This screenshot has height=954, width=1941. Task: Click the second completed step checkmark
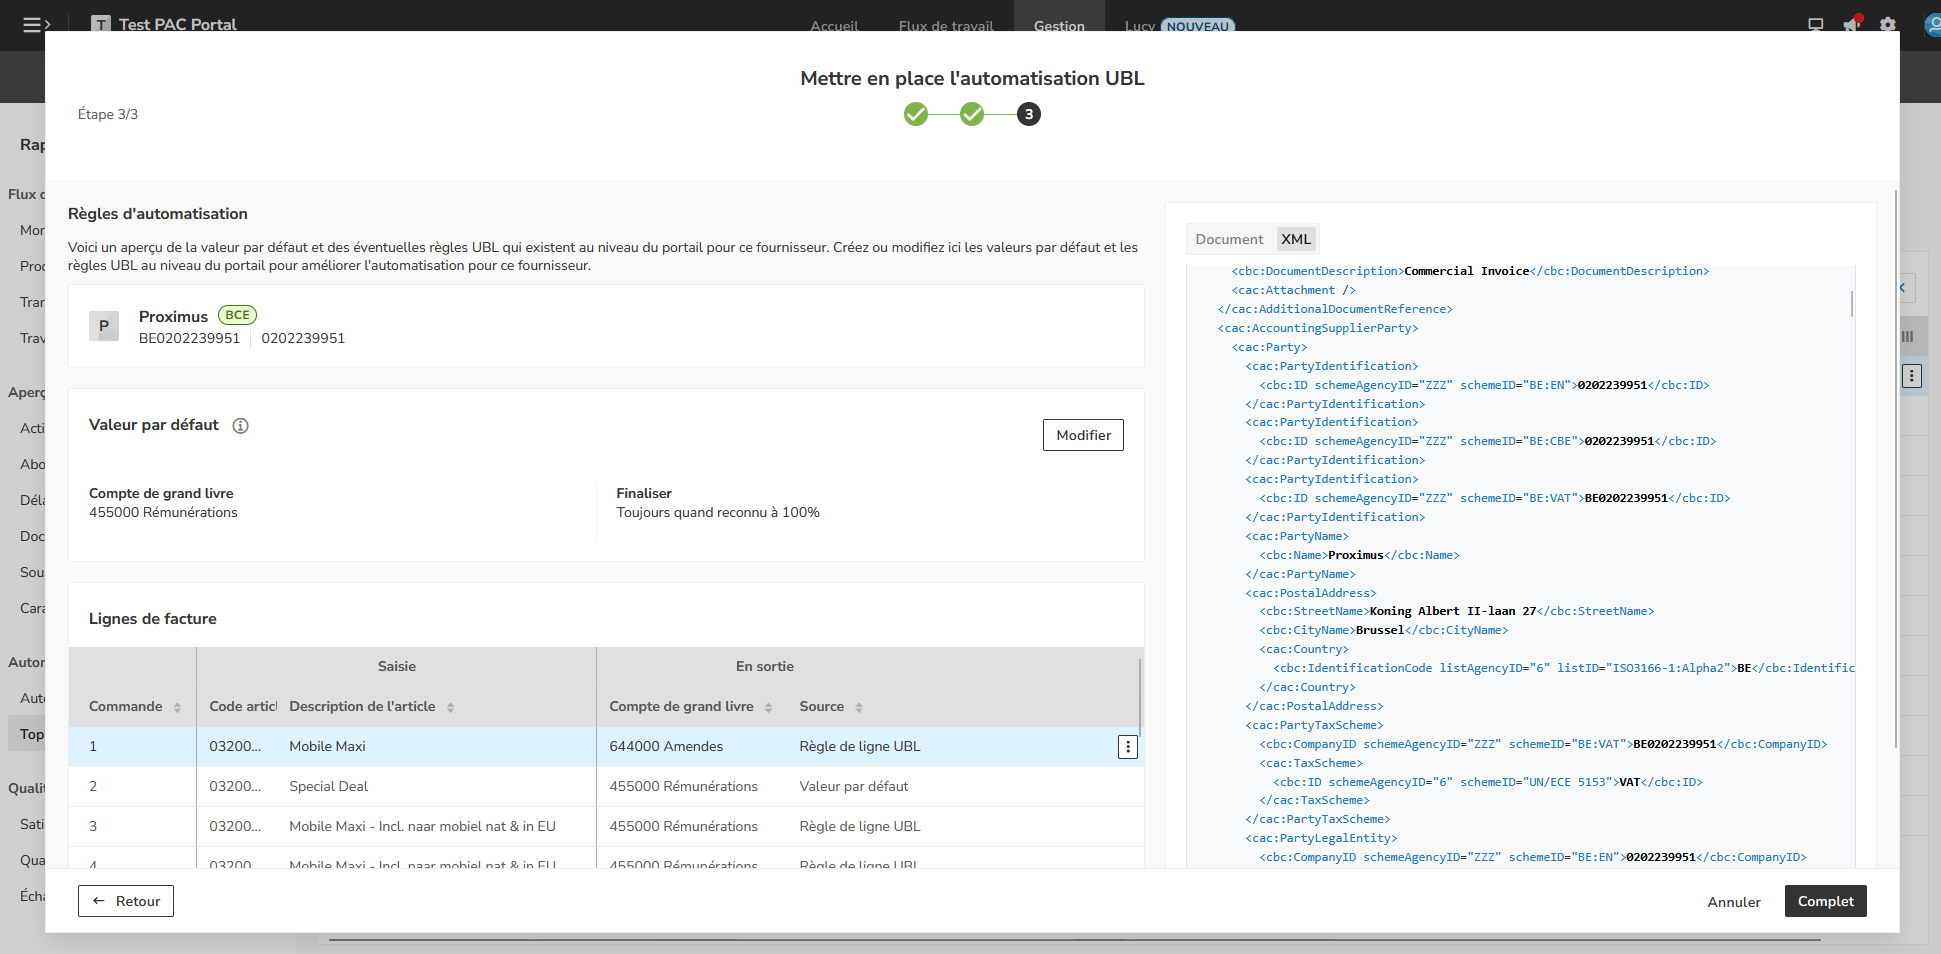(972, 114)
